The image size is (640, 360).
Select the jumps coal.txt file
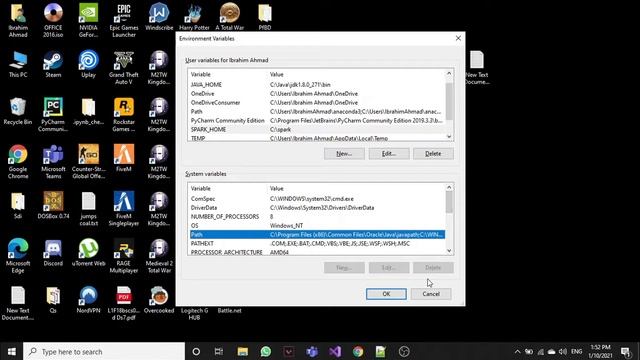pos(88,209)
